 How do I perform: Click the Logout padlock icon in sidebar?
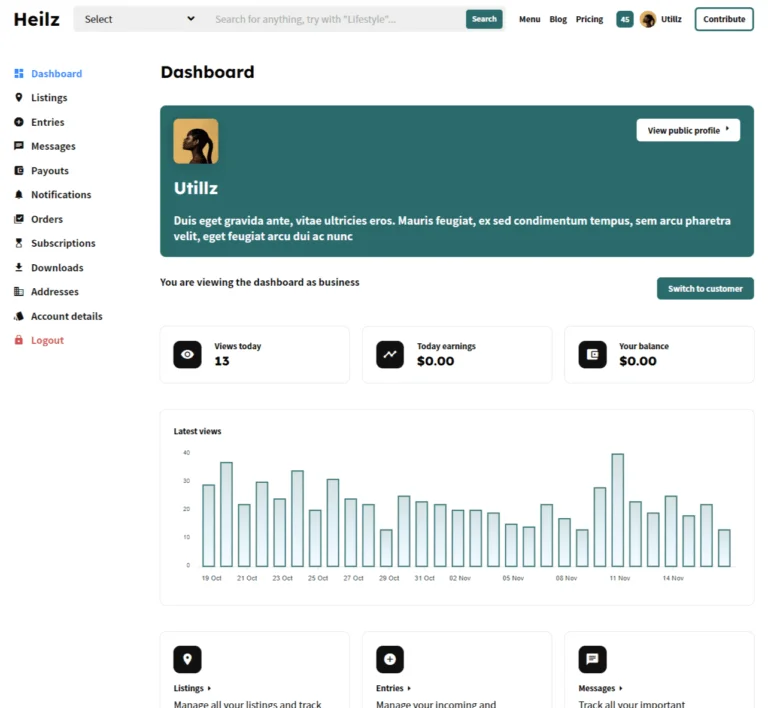(x=19, y=341)
